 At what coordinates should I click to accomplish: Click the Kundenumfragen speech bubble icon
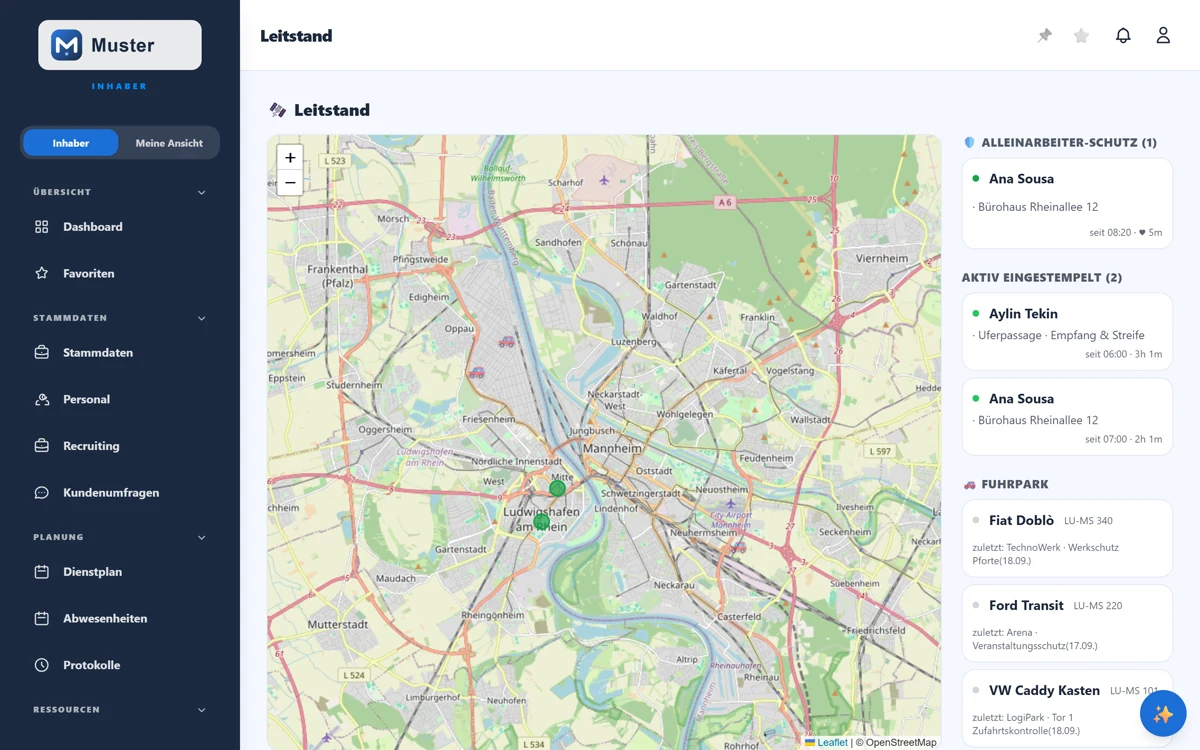42,492
